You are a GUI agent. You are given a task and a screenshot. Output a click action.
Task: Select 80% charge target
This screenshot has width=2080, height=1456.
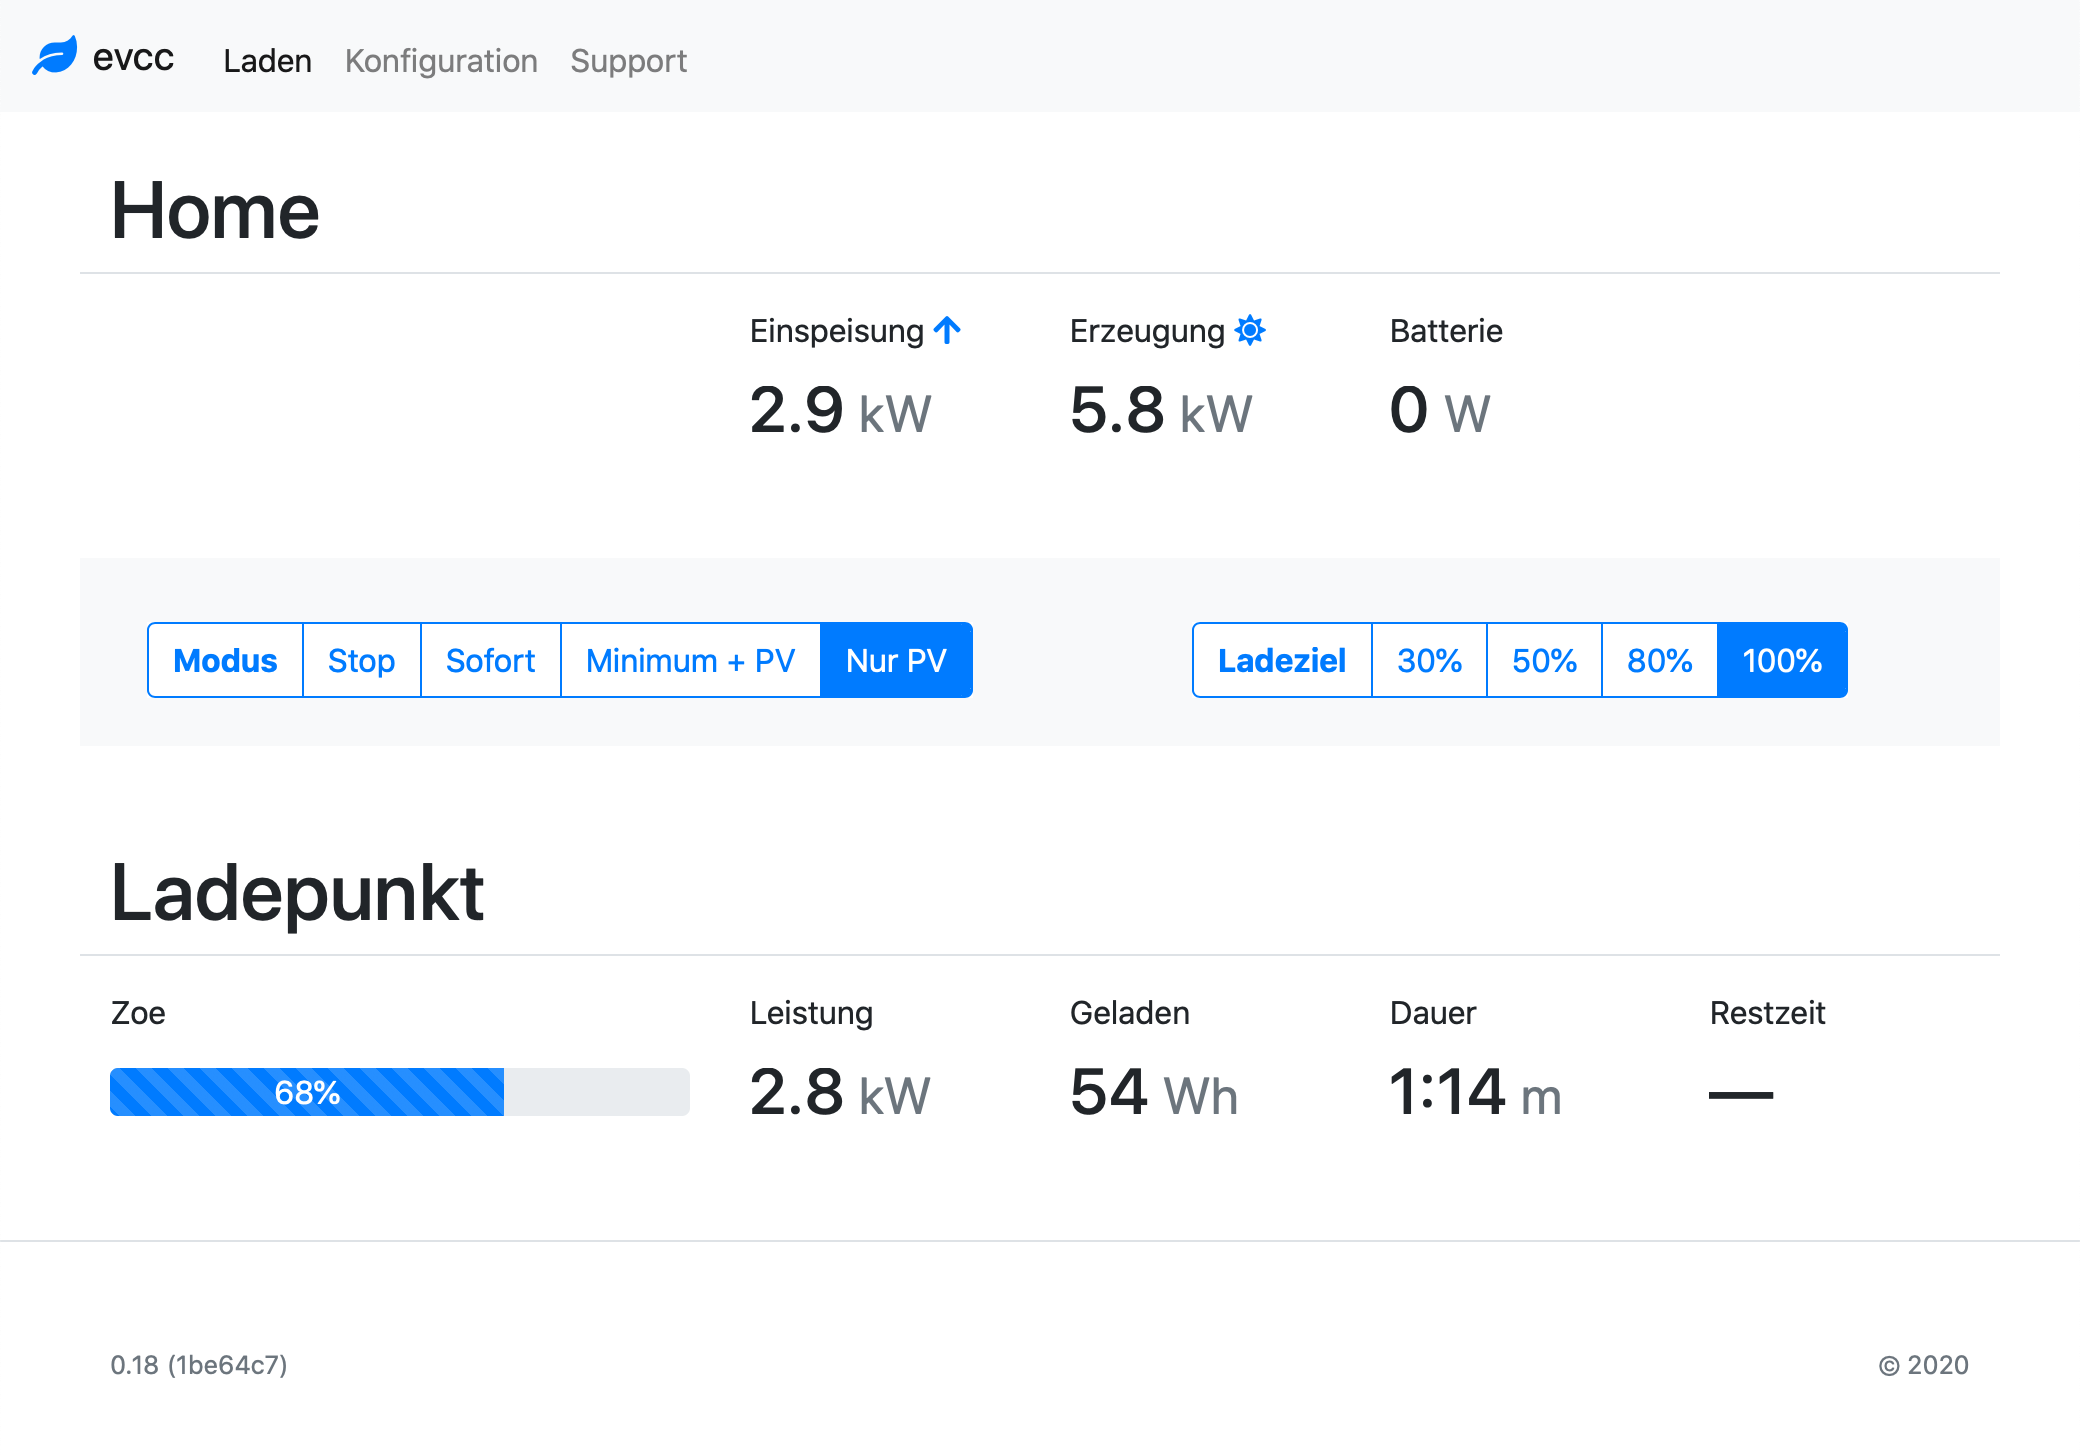click(1659, 661)
